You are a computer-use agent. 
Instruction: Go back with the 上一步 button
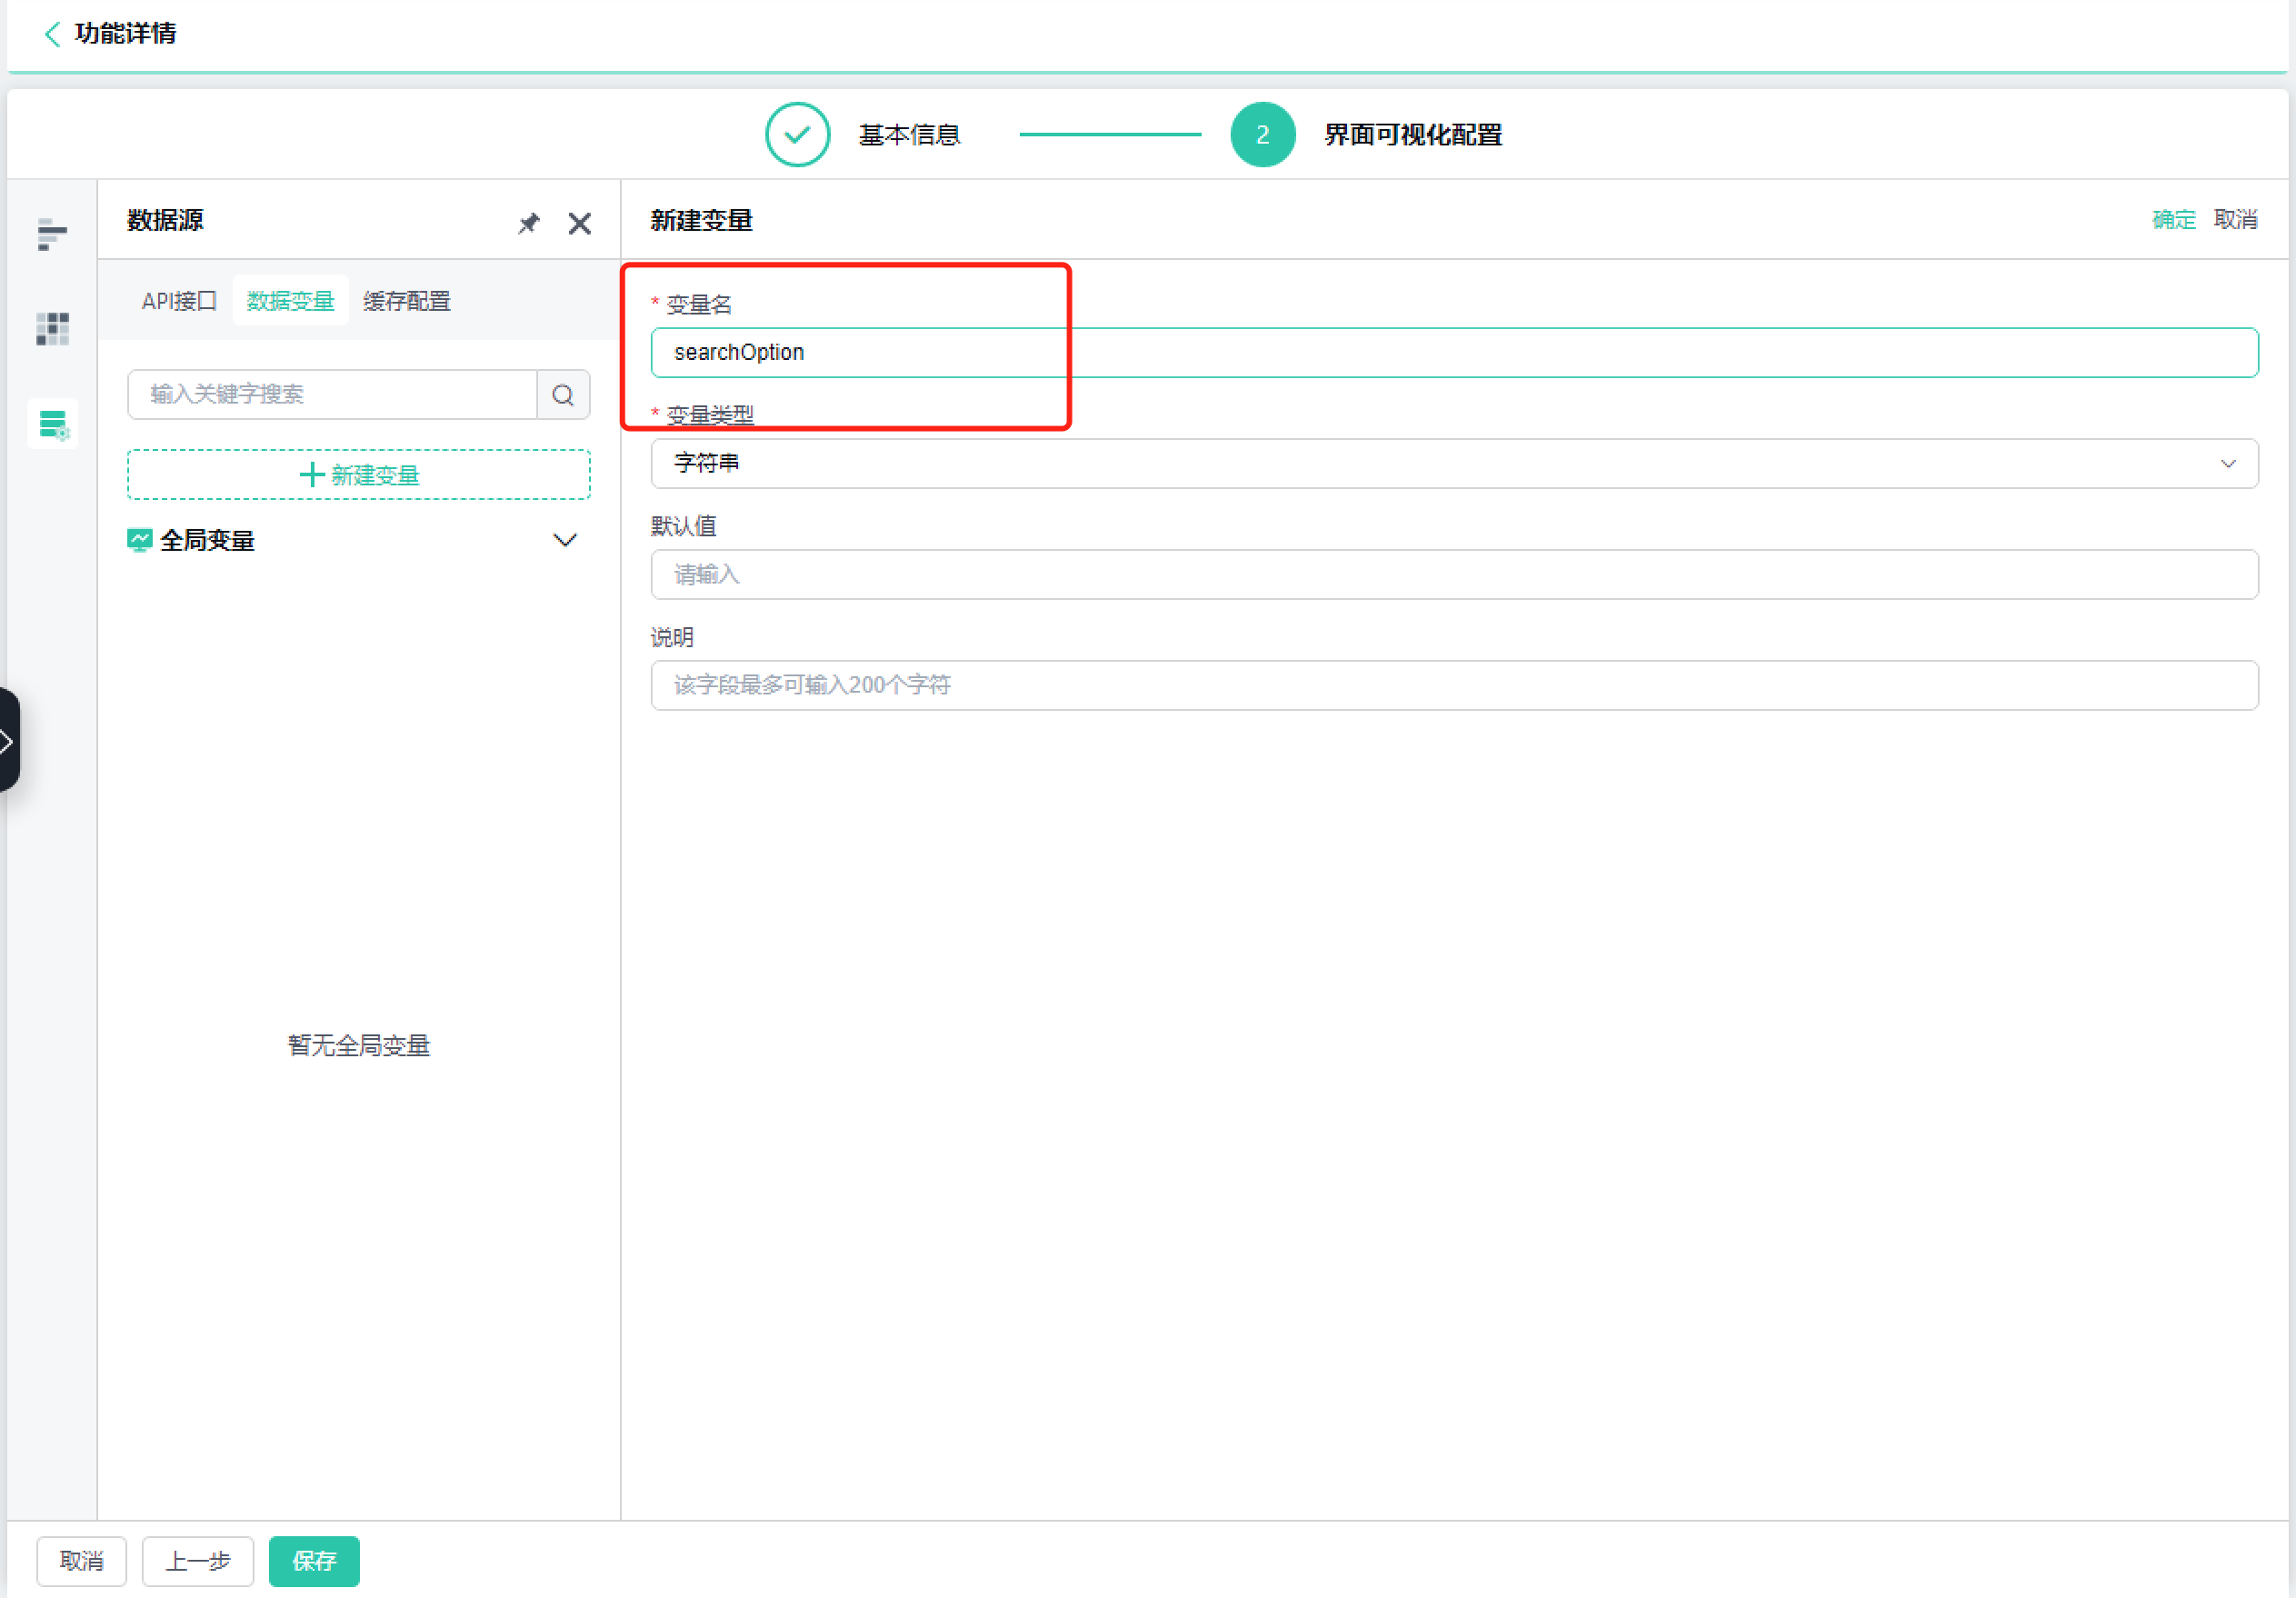[x=198, y=1561]
